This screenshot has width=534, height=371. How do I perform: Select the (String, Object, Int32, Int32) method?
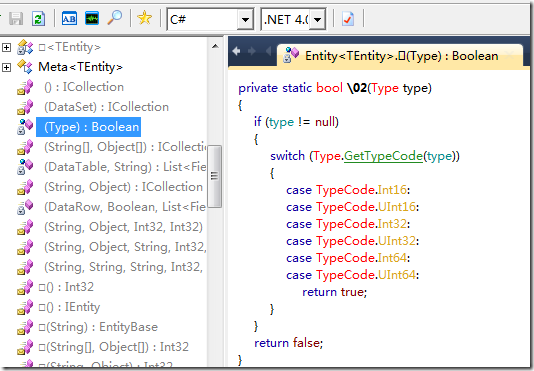123,227
